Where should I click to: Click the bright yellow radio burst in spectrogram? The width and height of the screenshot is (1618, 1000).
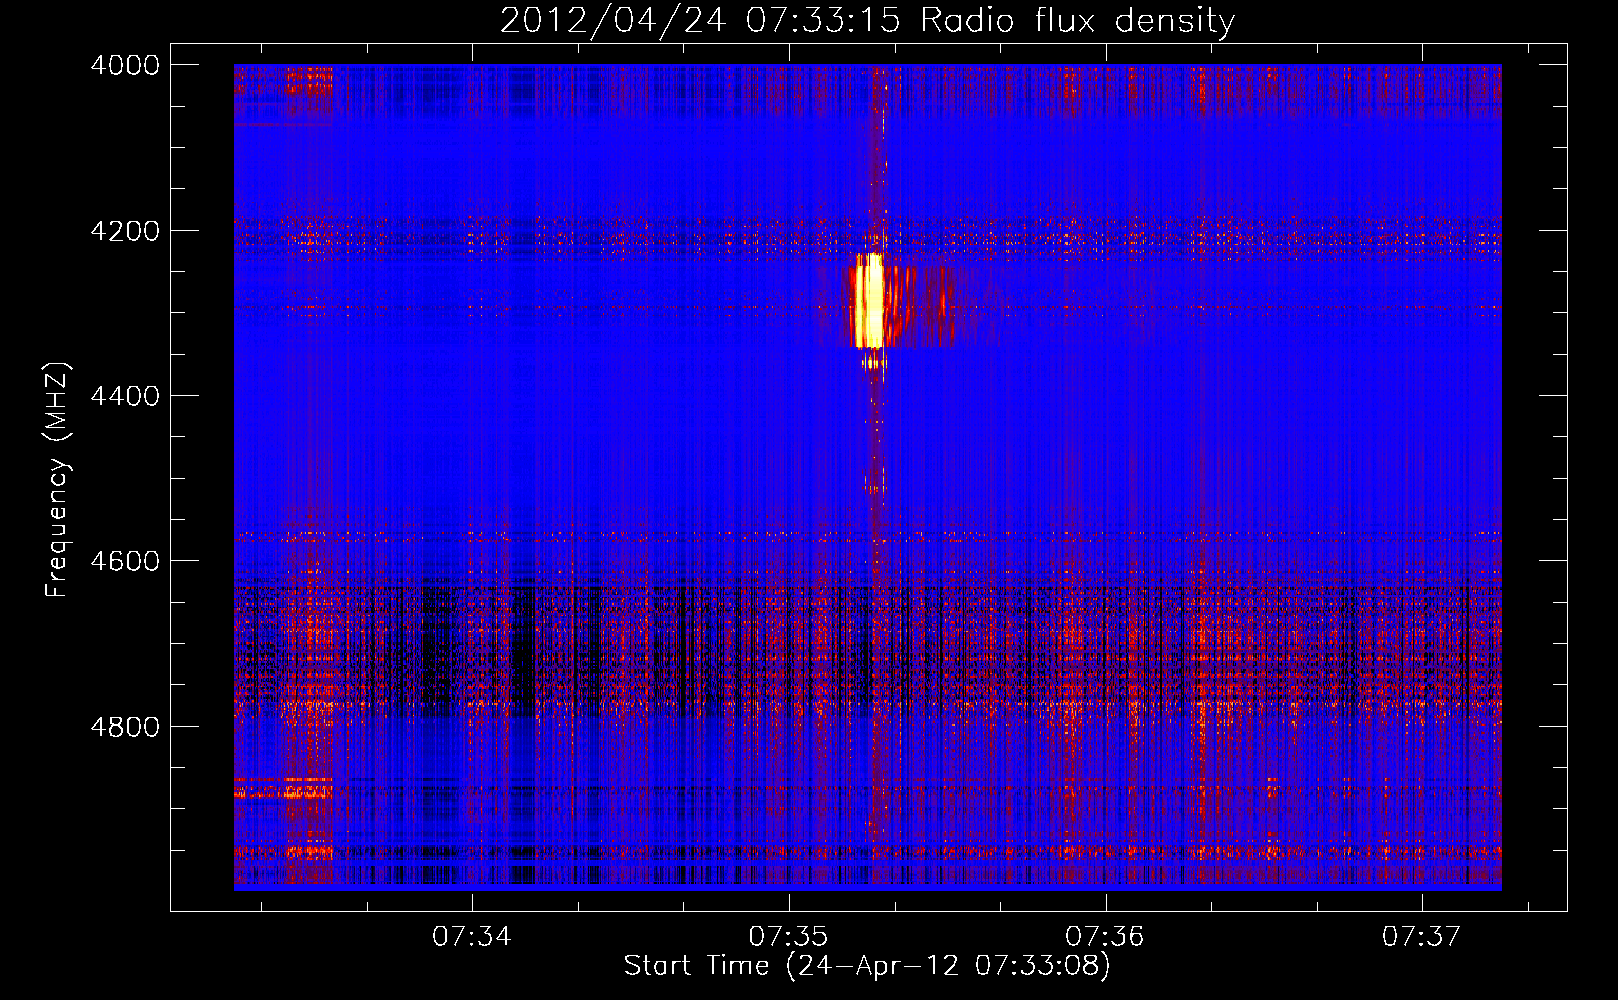869,301
